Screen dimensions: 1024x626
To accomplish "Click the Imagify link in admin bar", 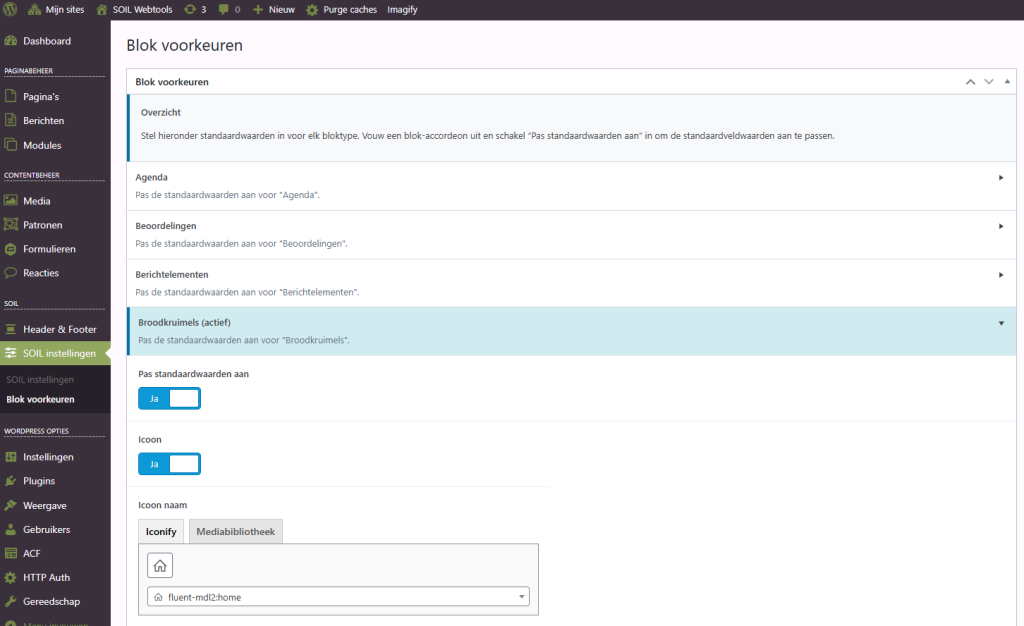I will point(402,9).
